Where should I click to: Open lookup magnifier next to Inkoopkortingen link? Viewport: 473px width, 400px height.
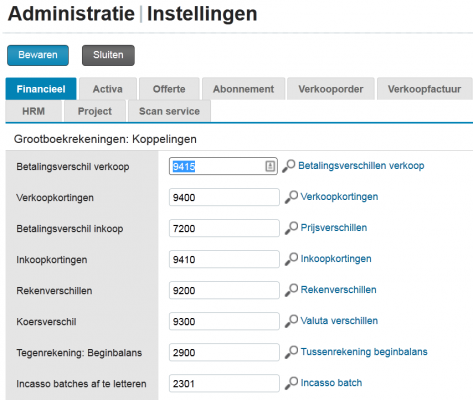coord(291,259)
